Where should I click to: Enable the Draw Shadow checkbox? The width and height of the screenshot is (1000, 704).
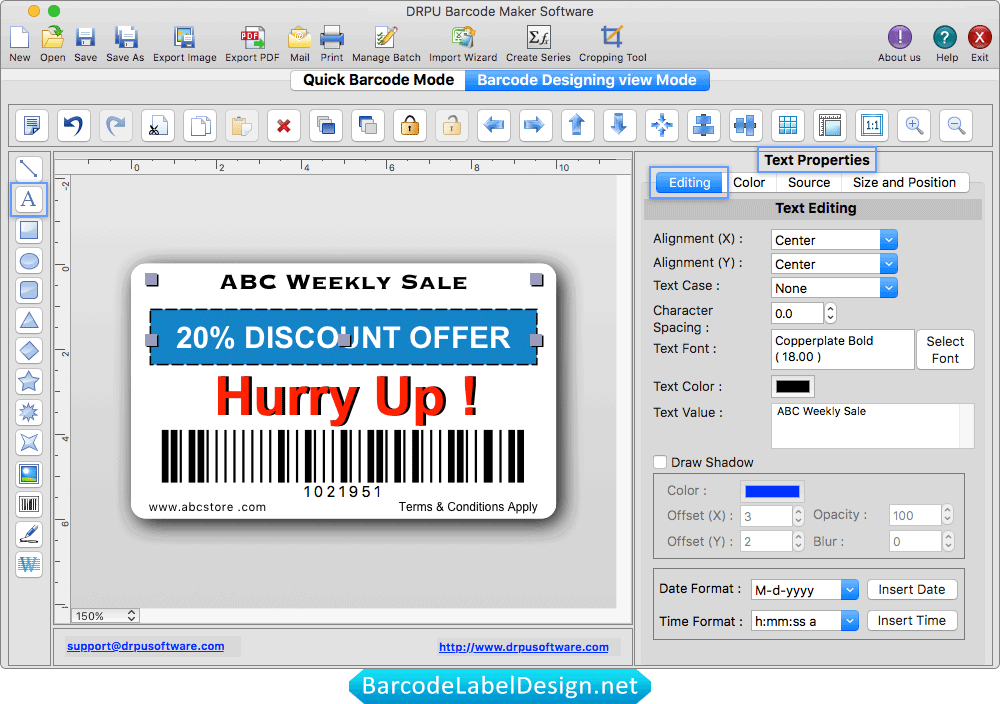[x=660, y=462]
